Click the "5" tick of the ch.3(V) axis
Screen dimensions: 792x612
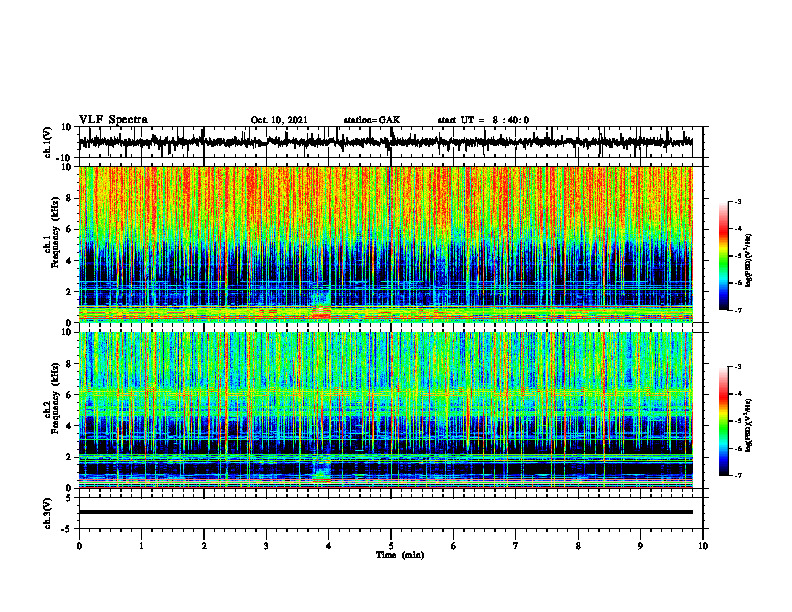coord(70,498)
